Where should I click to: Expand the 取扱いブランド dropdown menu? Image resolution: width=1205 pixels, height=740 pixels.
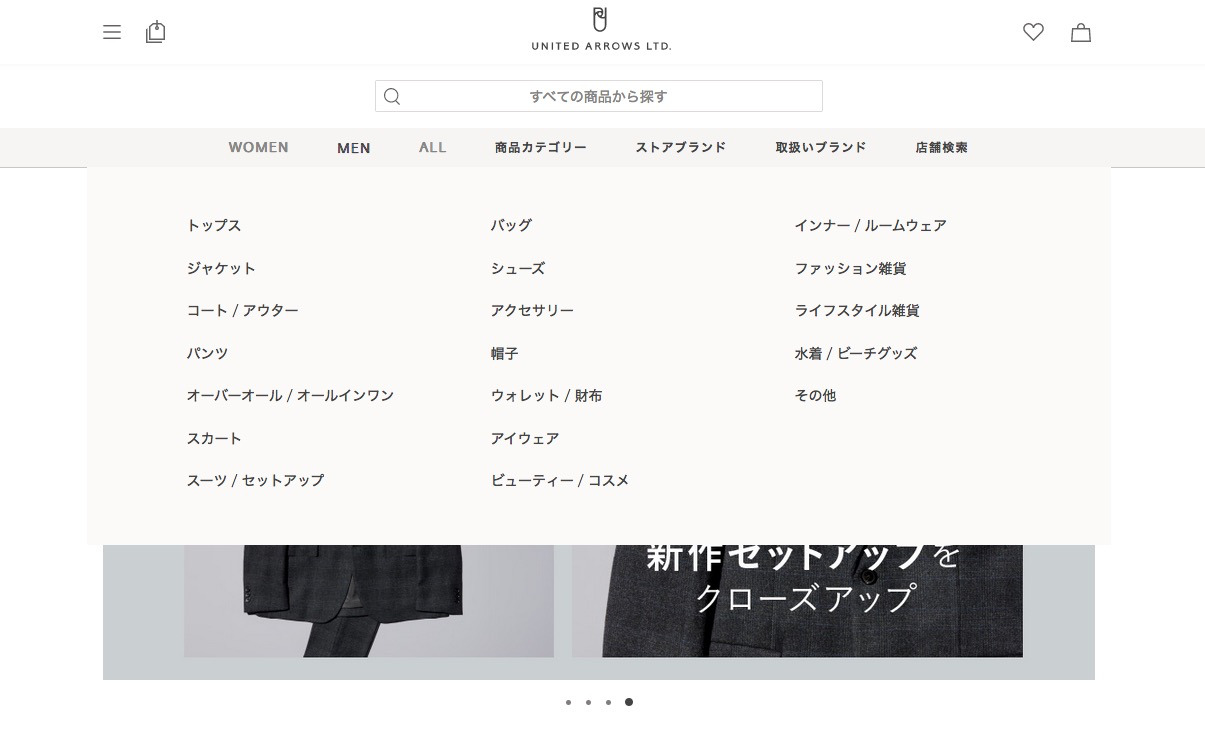click(820, 147)
